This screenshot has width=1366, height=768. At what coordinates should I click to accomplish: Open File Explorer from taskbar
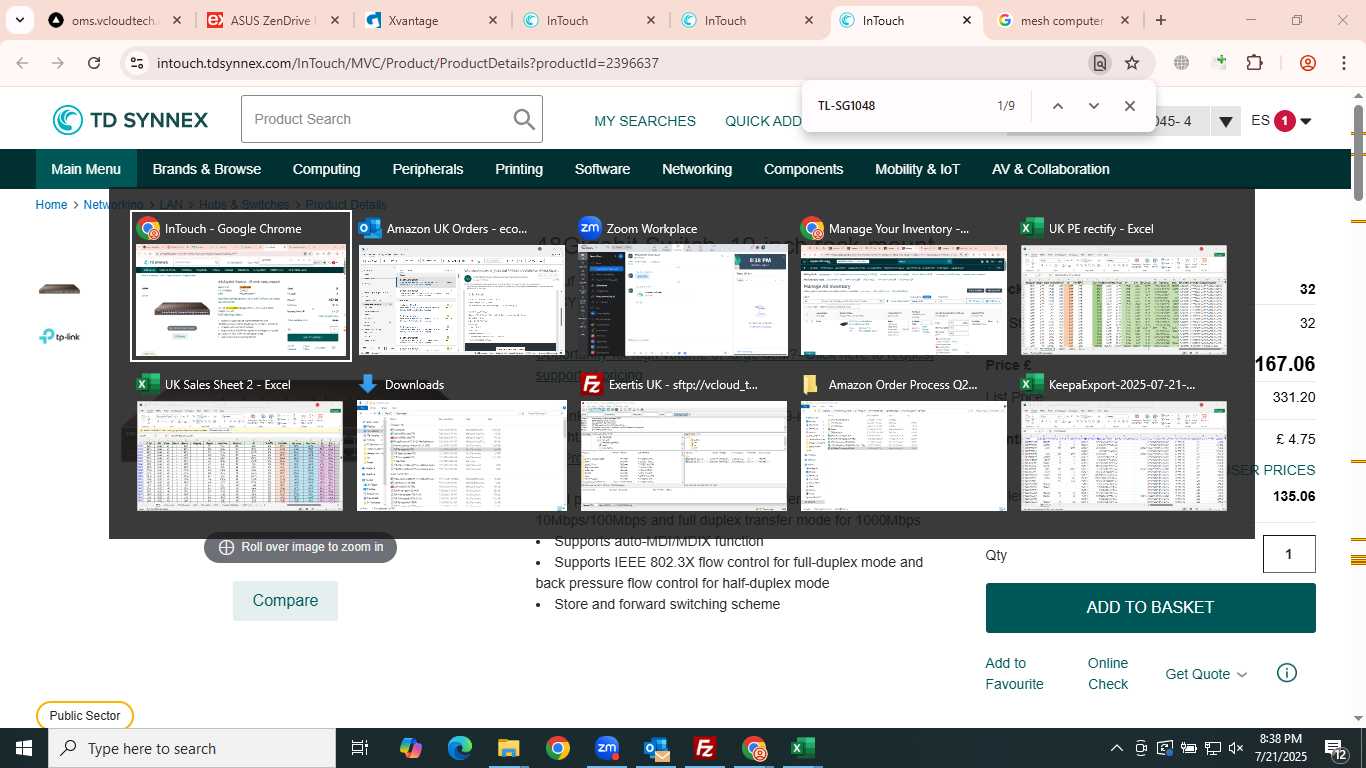tap(508, 748)
